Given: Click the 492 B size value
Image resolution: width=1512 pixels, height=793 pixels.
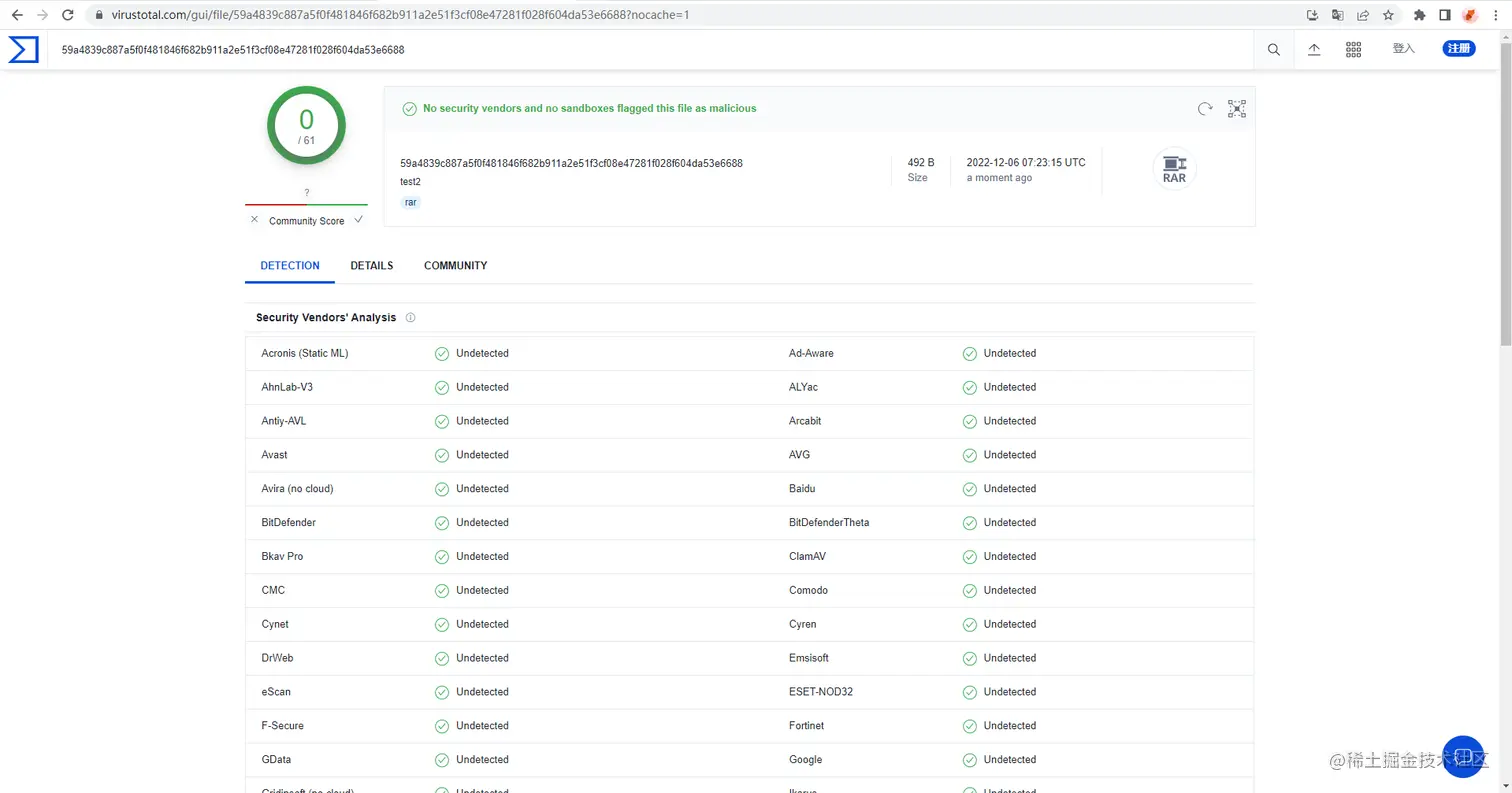Looking at the screenshot, I should (x=921, y=162).
